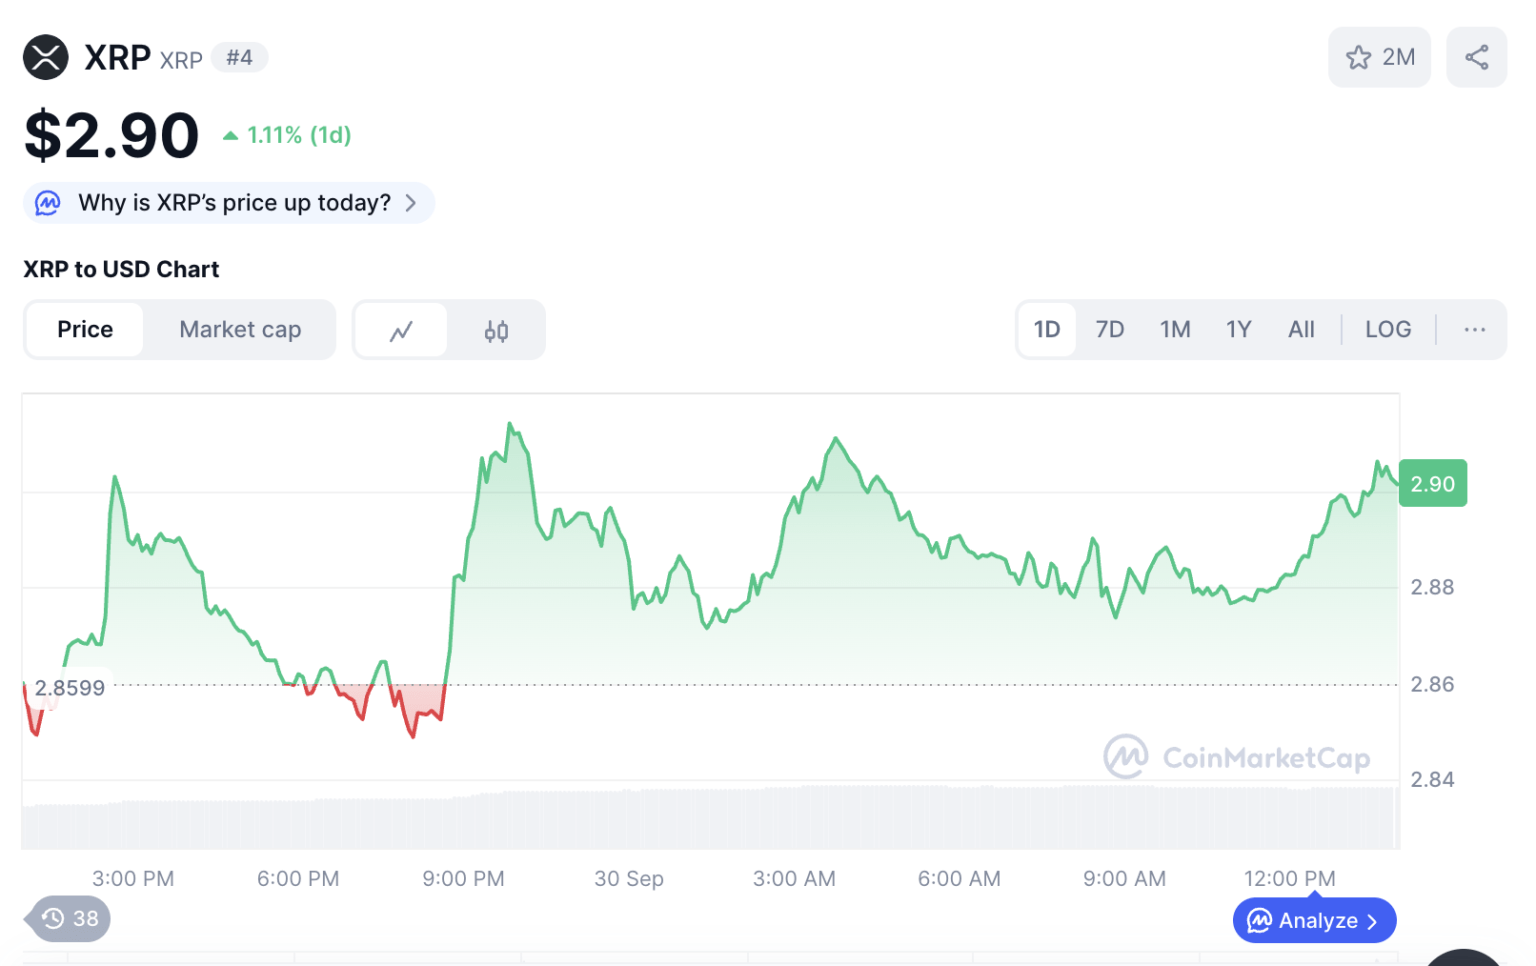Click the XRP logo icon
Image resolution: width=1536 pixels, height=966 pixels.
click(45, 57)
